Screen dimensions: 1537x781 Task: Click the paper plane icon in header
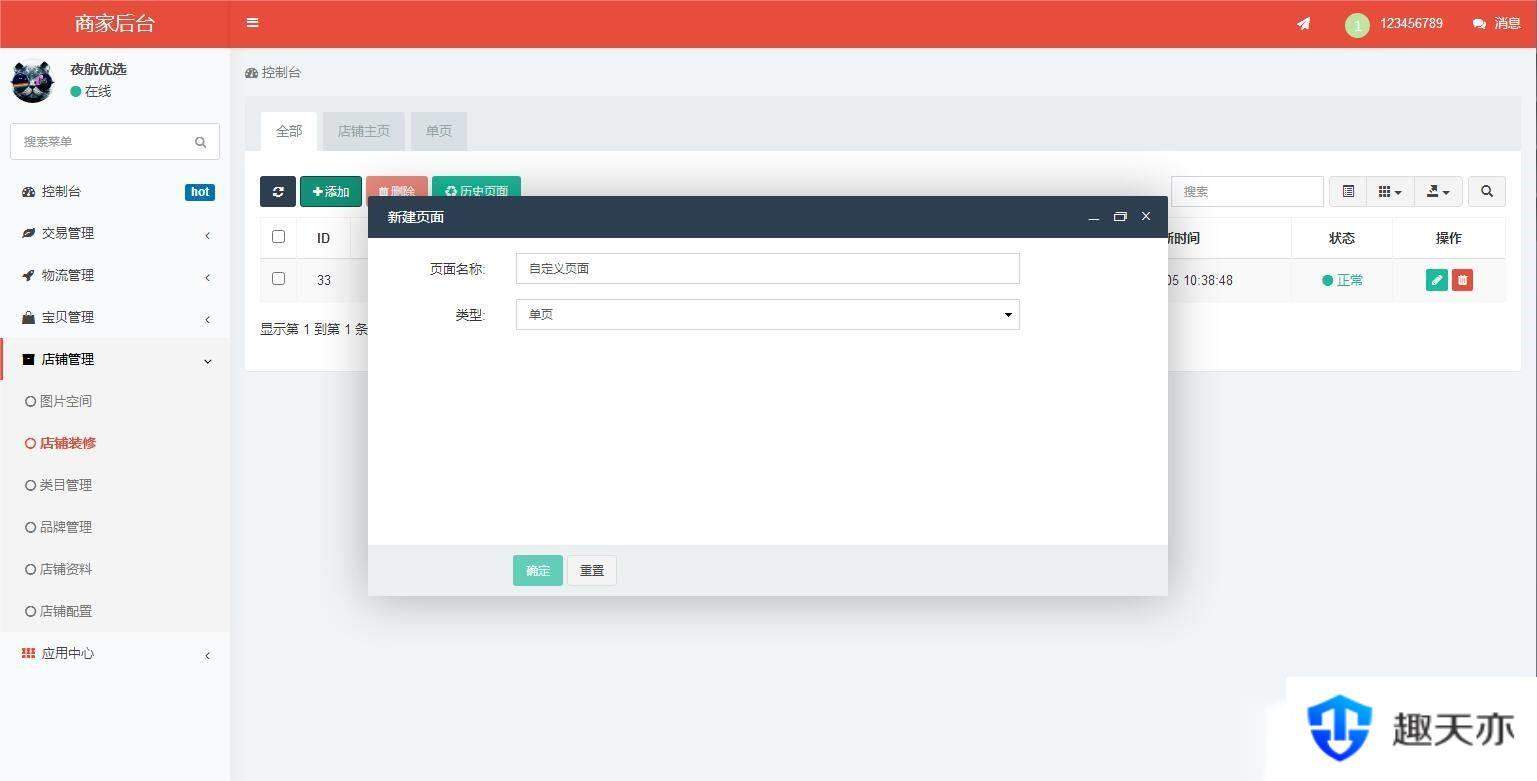click(x=1303, y=23)
